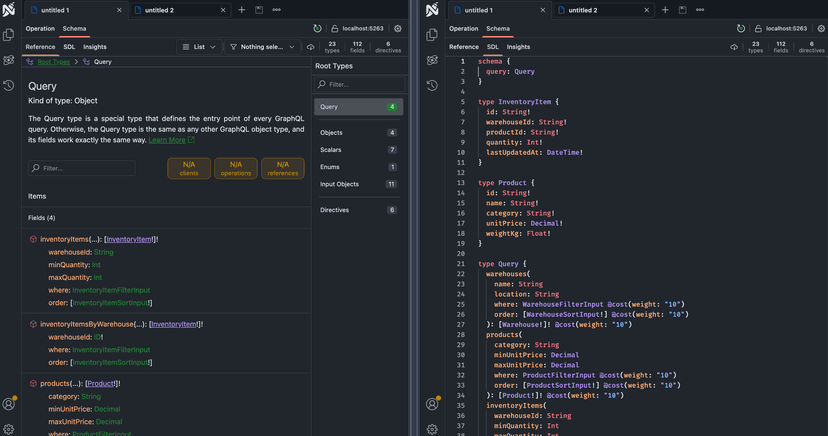Image resolution: width=828 pixels, height=436 pixels.
Task: Click save document icon in right window
Action: 683,10
